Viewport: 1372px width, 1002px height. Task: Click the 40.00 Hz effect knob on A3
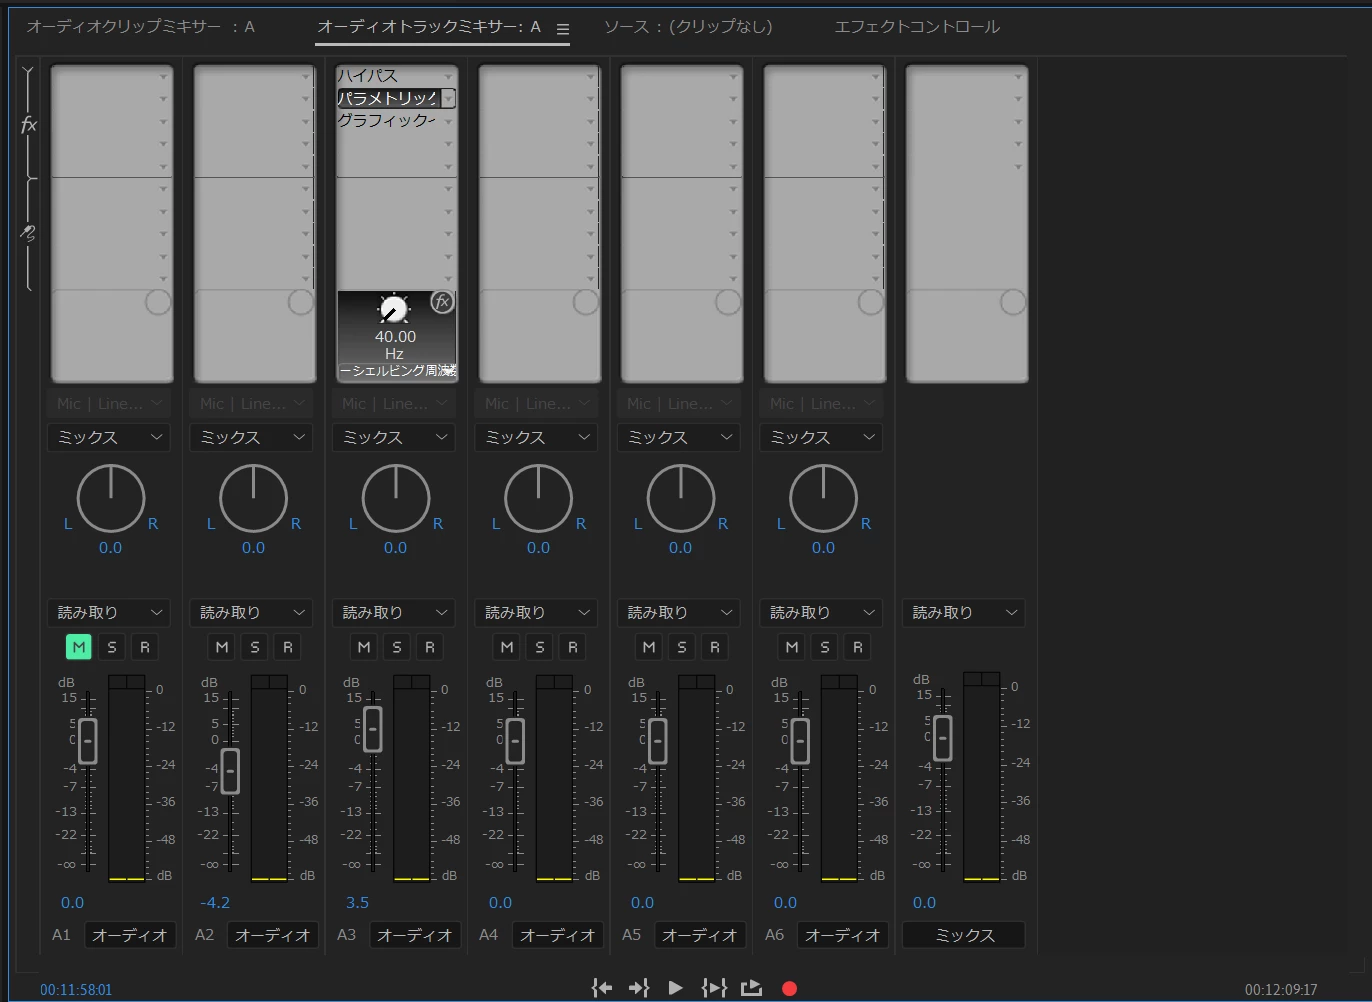click(394, 309)
